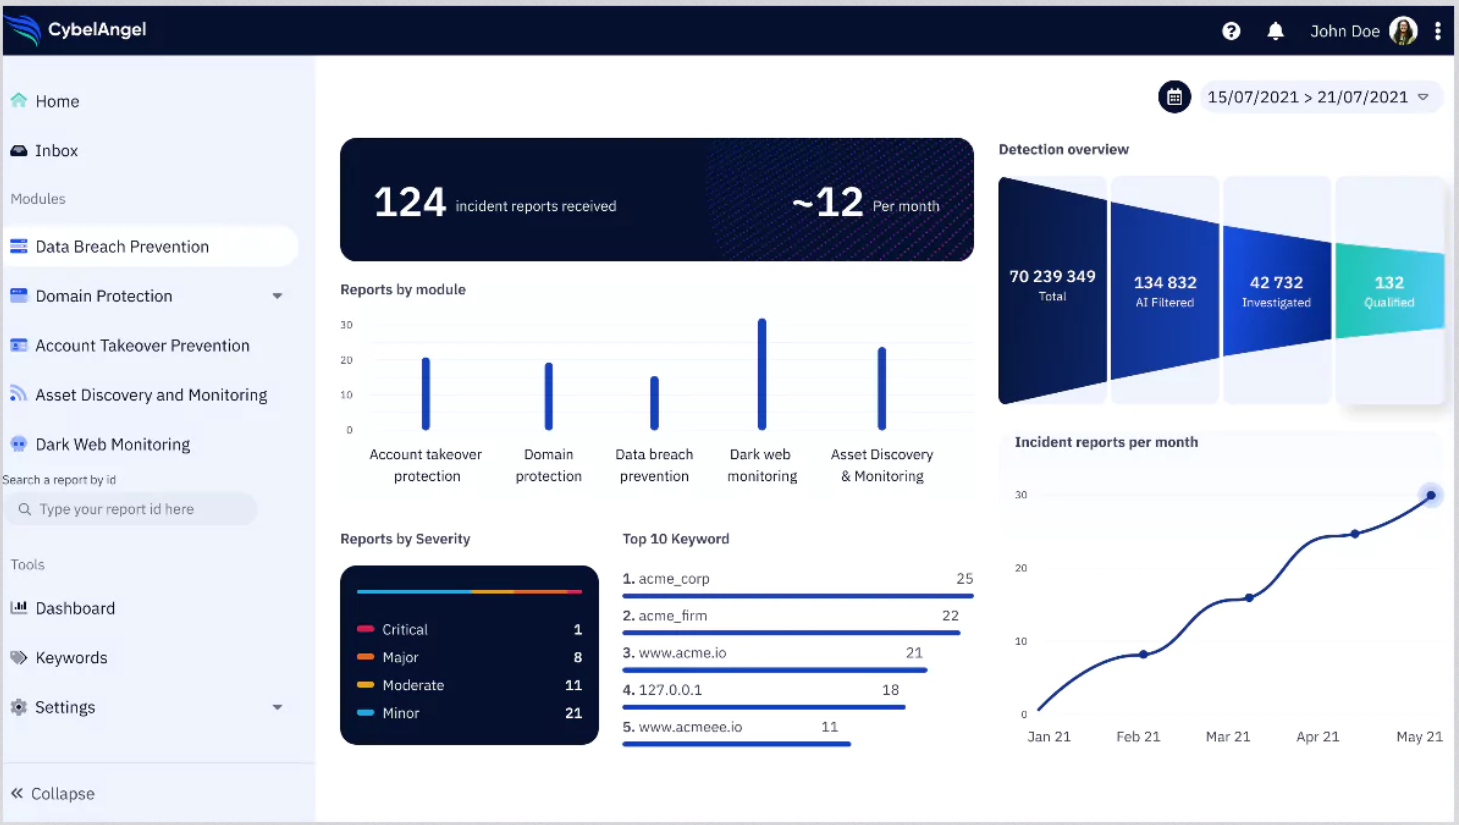The width and height of the screenshot is (1459, 825).
Task: Select Data Breach Prevention module
Action: click(x=151, y=246)
